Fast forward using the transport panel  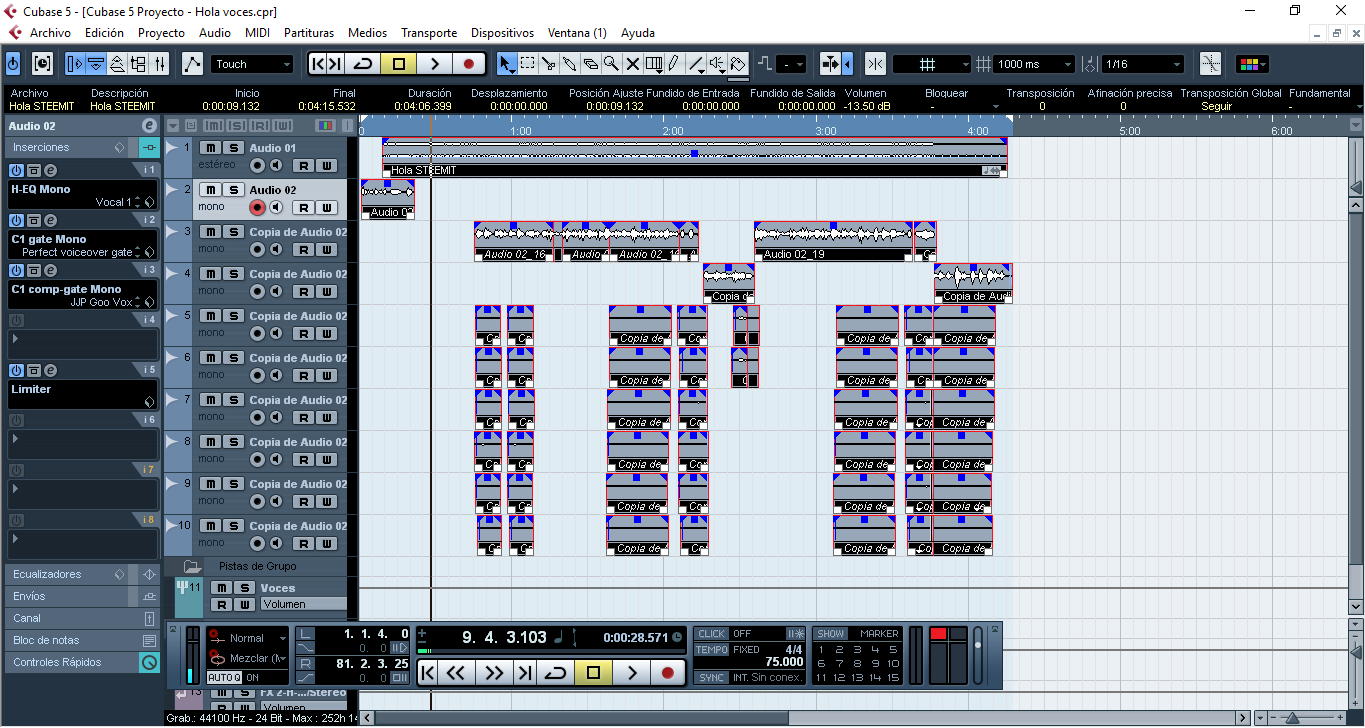[493, 673]
